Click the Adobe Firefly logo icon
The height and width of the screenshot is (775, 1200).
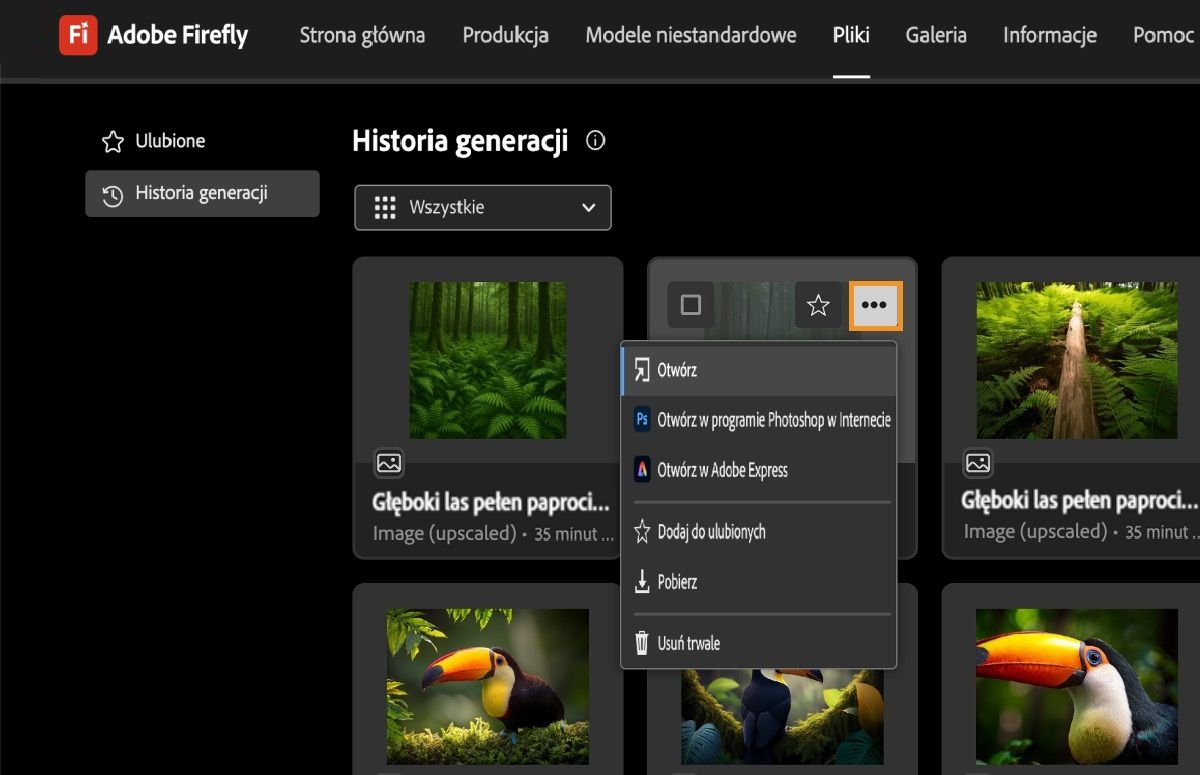tap(78, 35)
